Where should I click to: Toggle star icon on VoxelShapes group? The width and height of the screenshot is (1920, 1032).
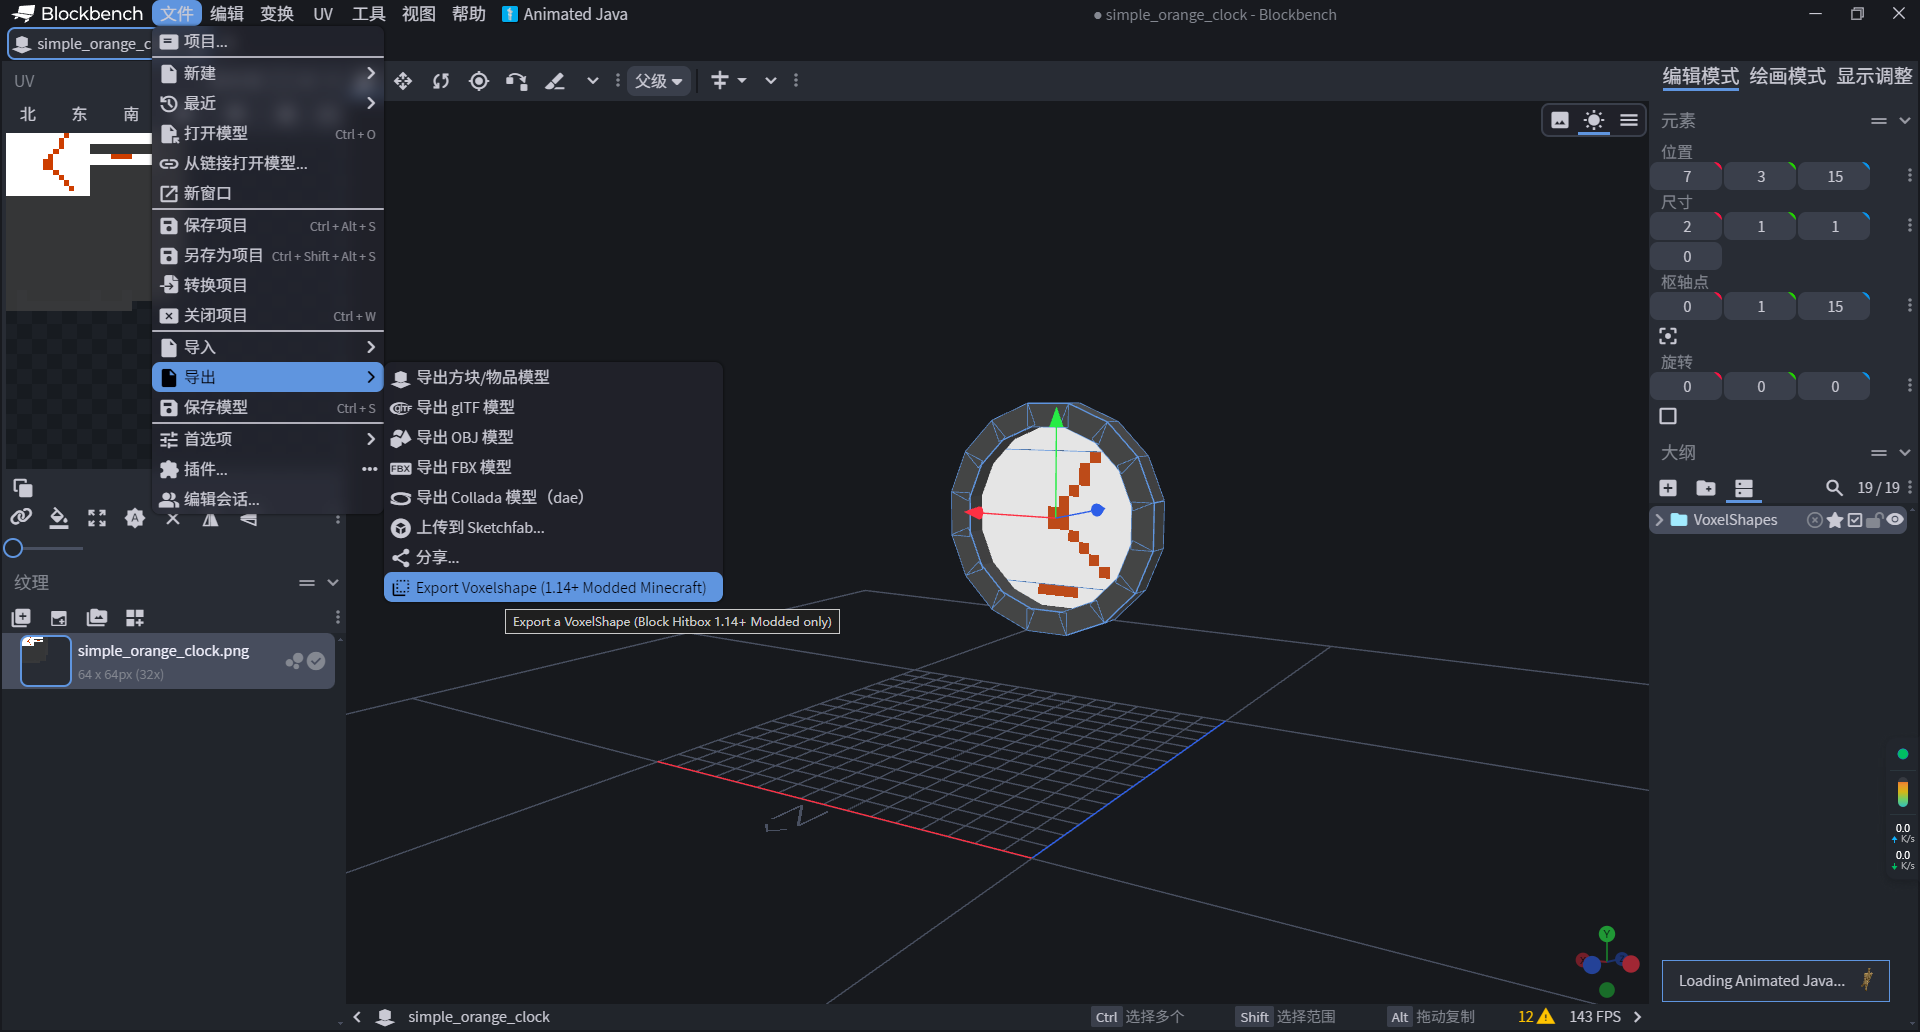pos(1835,520)
